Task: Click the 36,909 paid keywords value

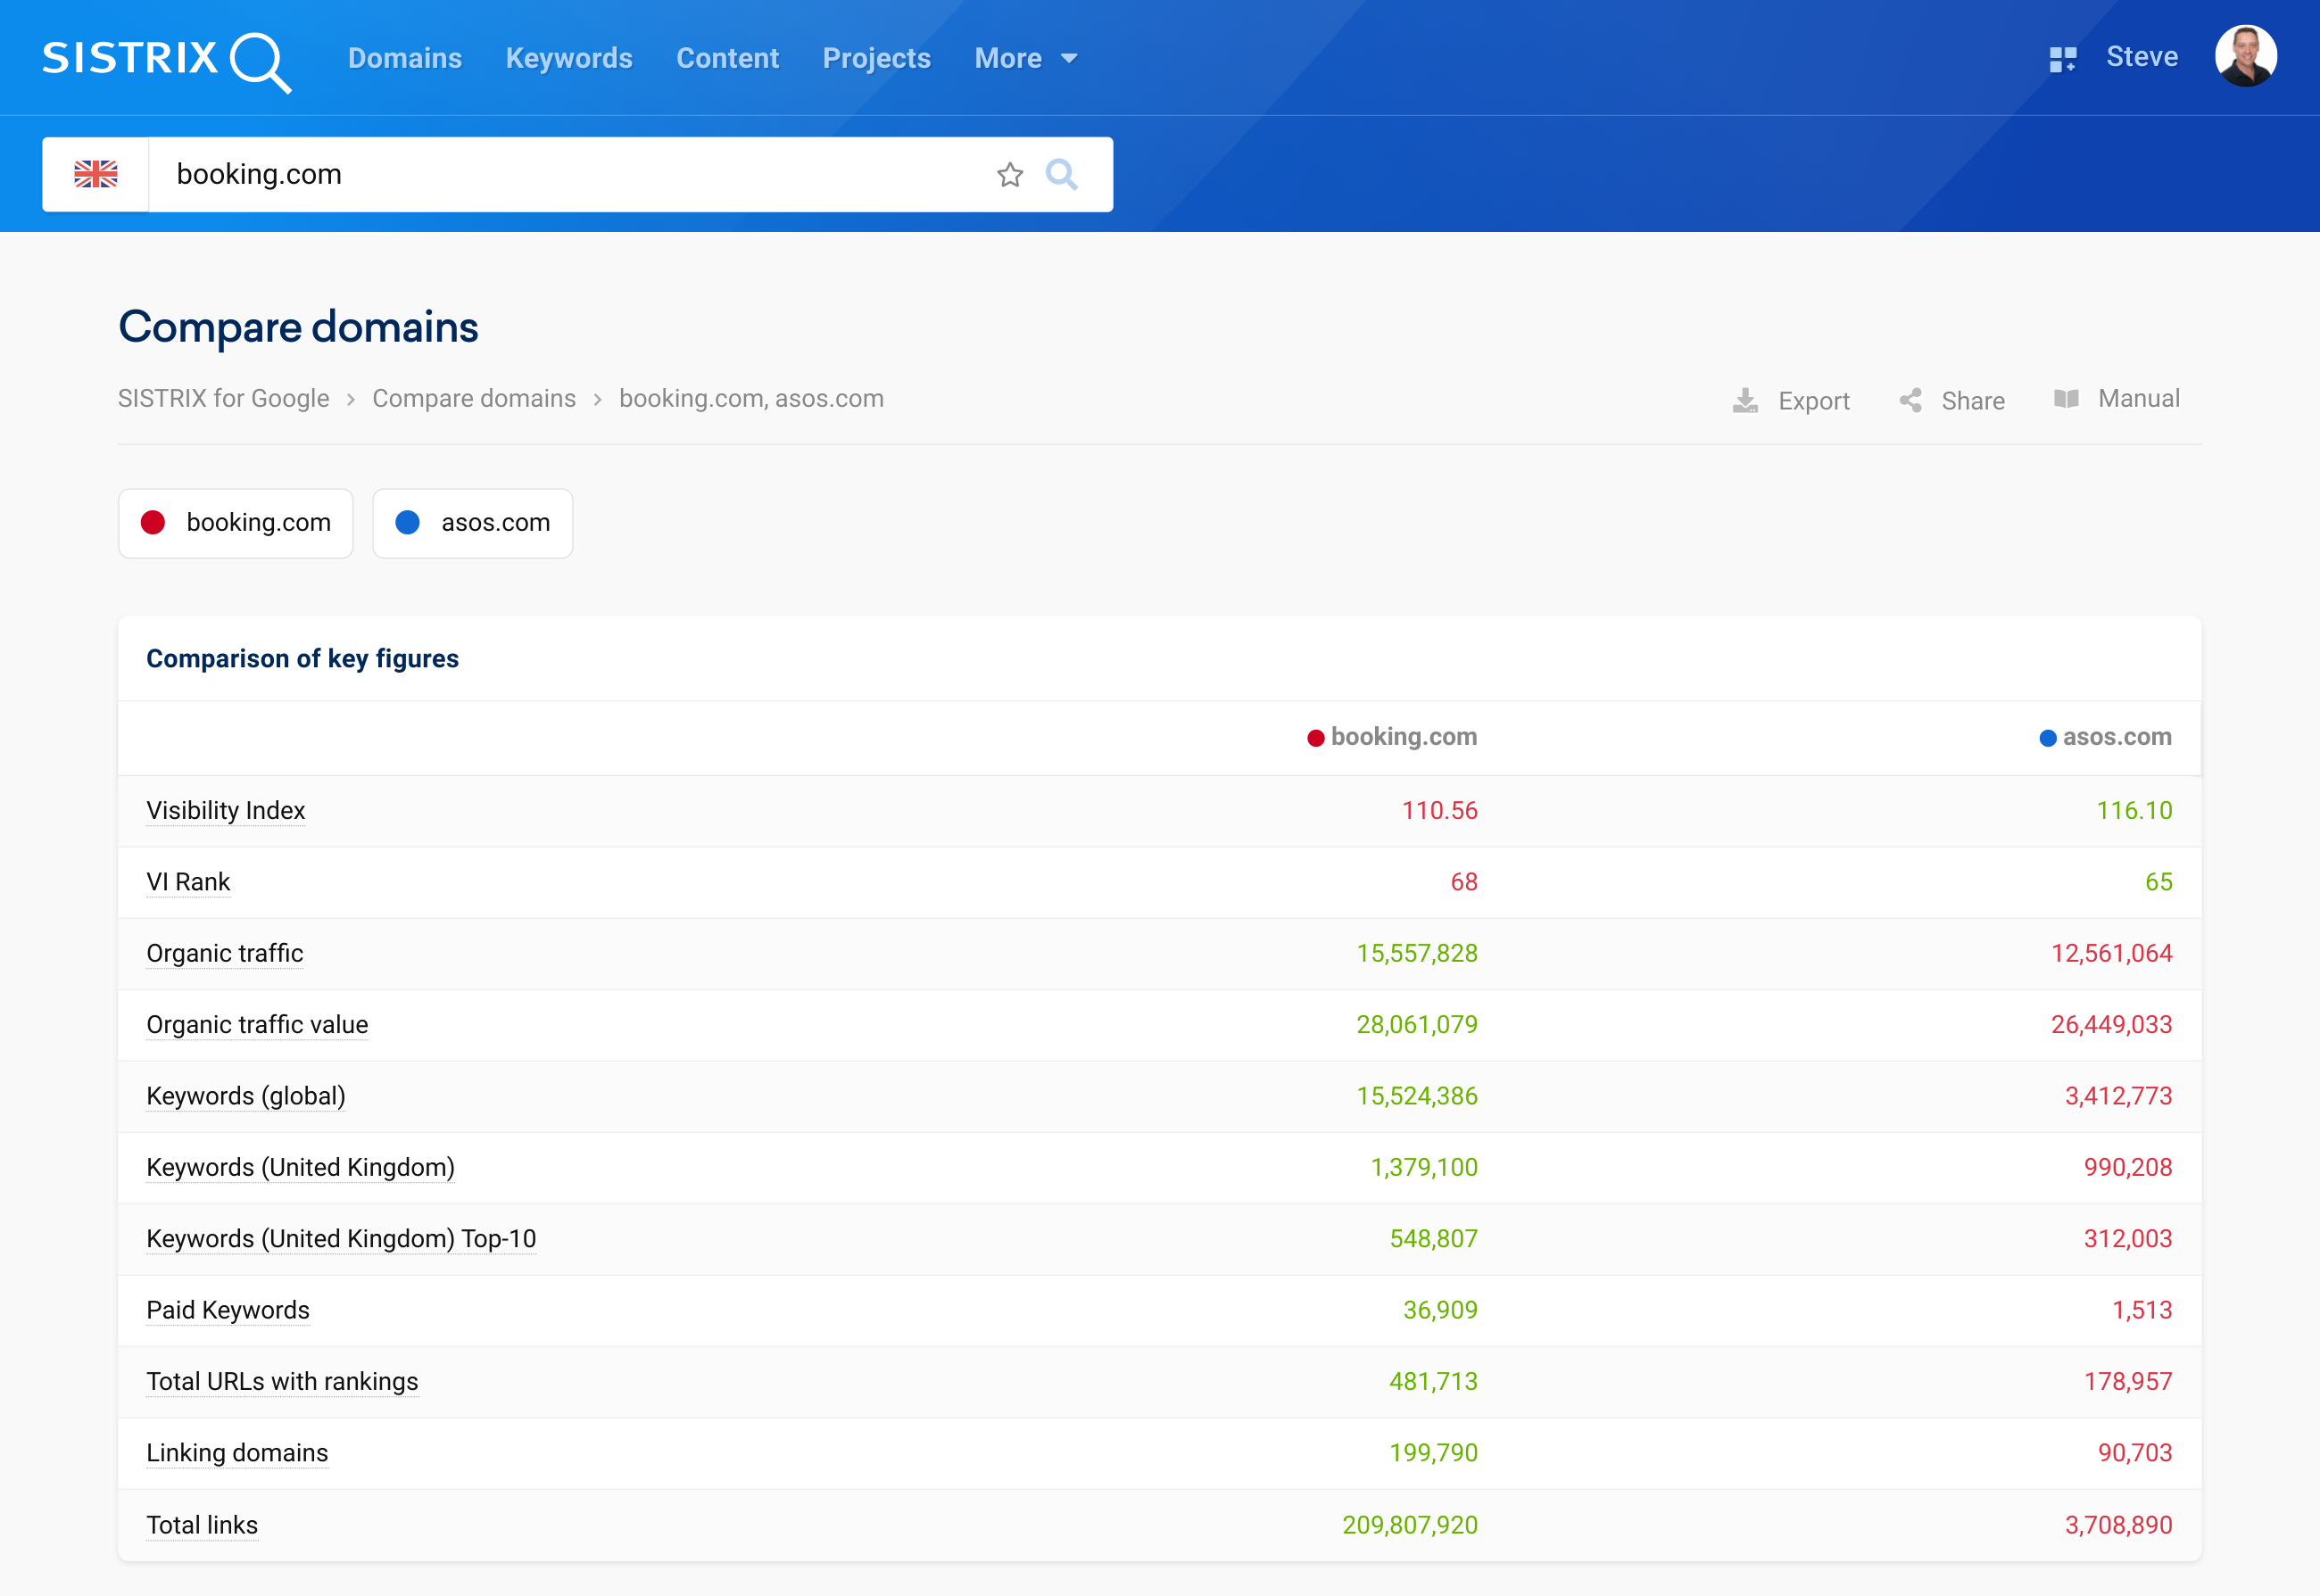Action: 1440,1310
